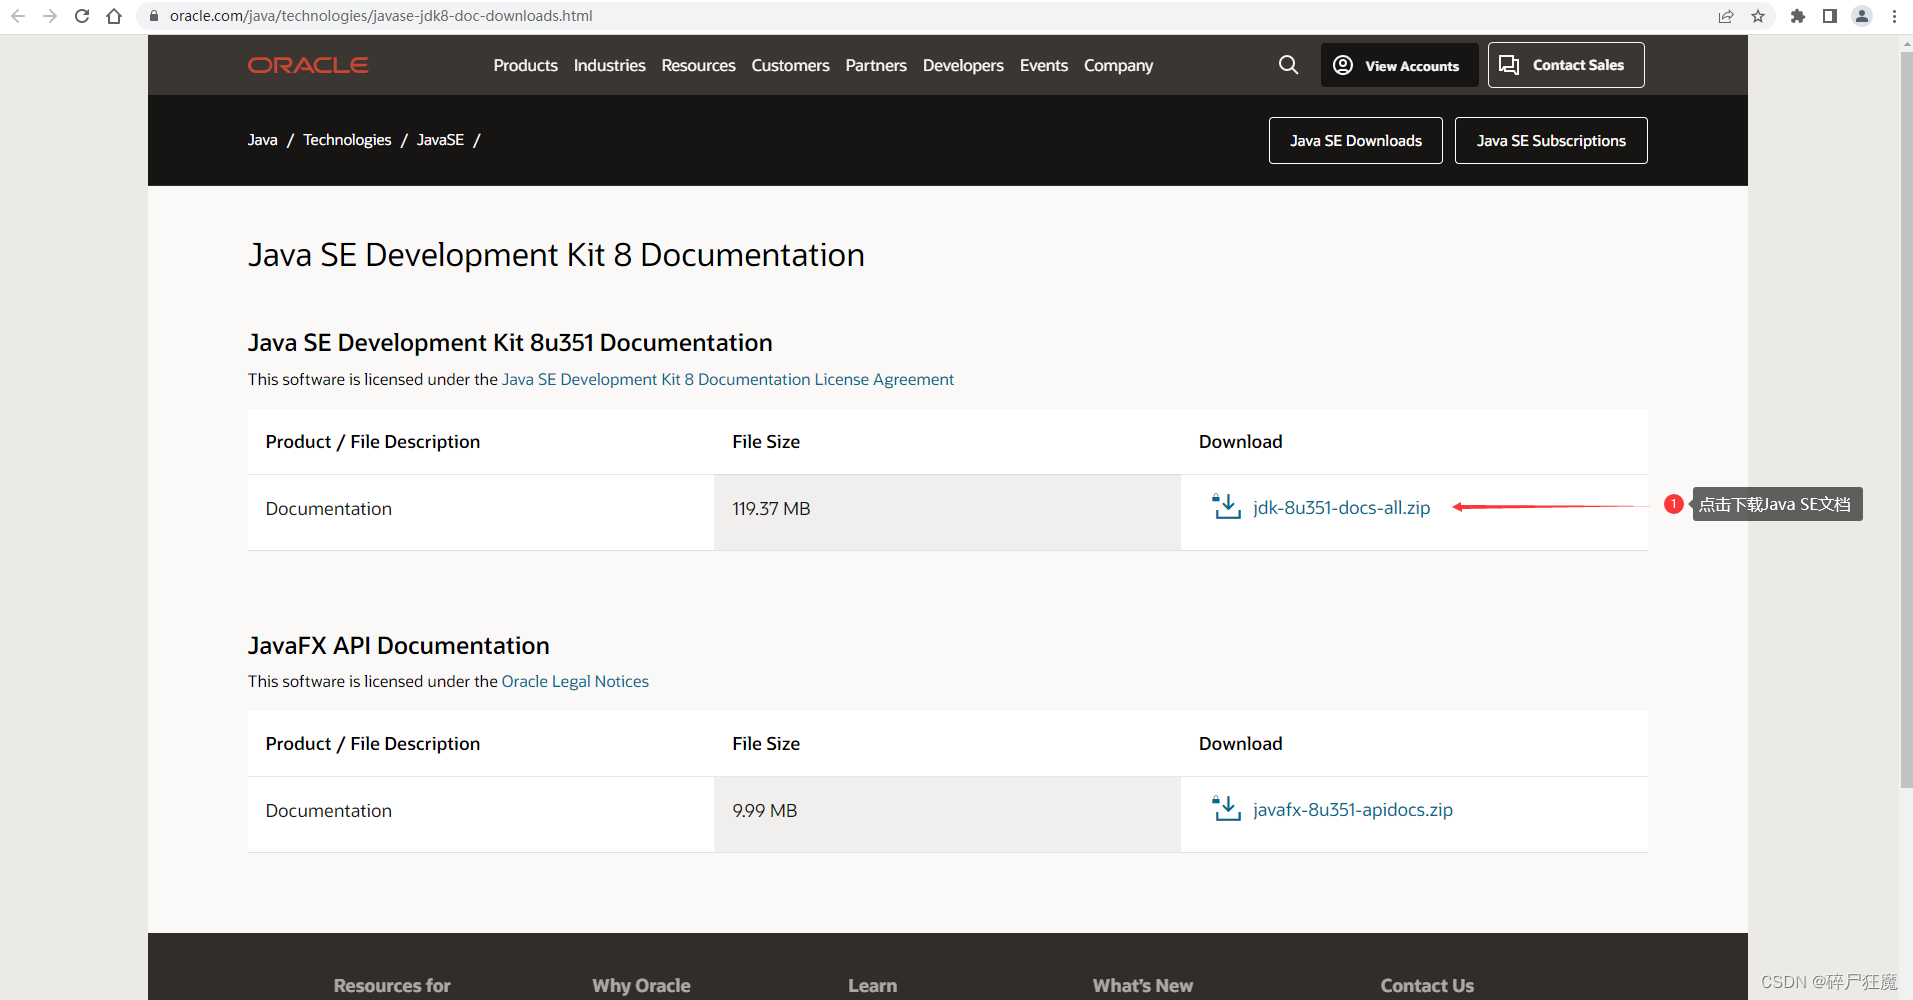Click the browser home icon

[114, 16]
